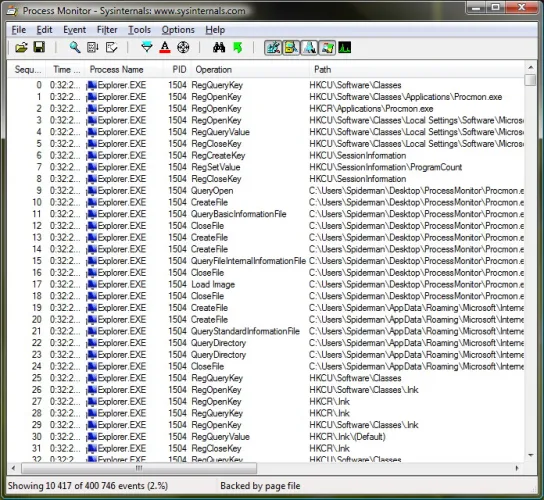
Task: Select path HKCU\Software\Classes\Applications\Procmon.exe
Action: tap(406, 97)
